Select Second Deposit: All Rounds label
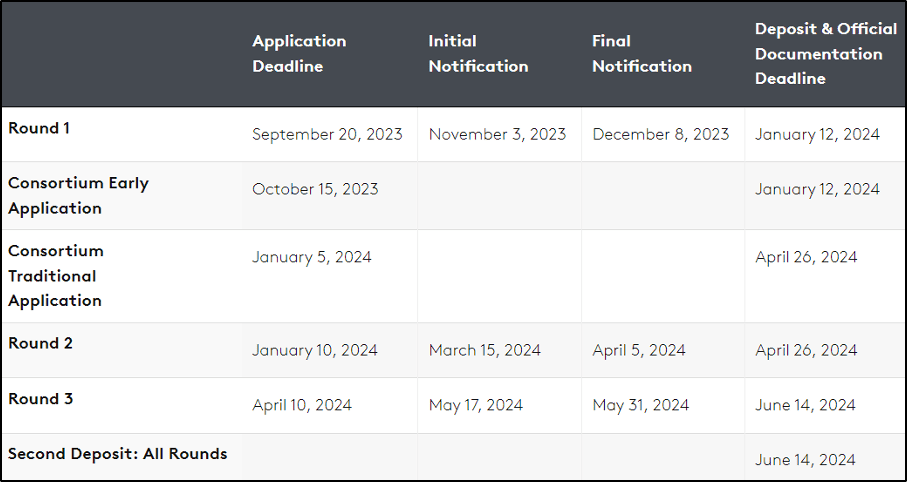Screen dimensions: 908x482 point(117,454)
